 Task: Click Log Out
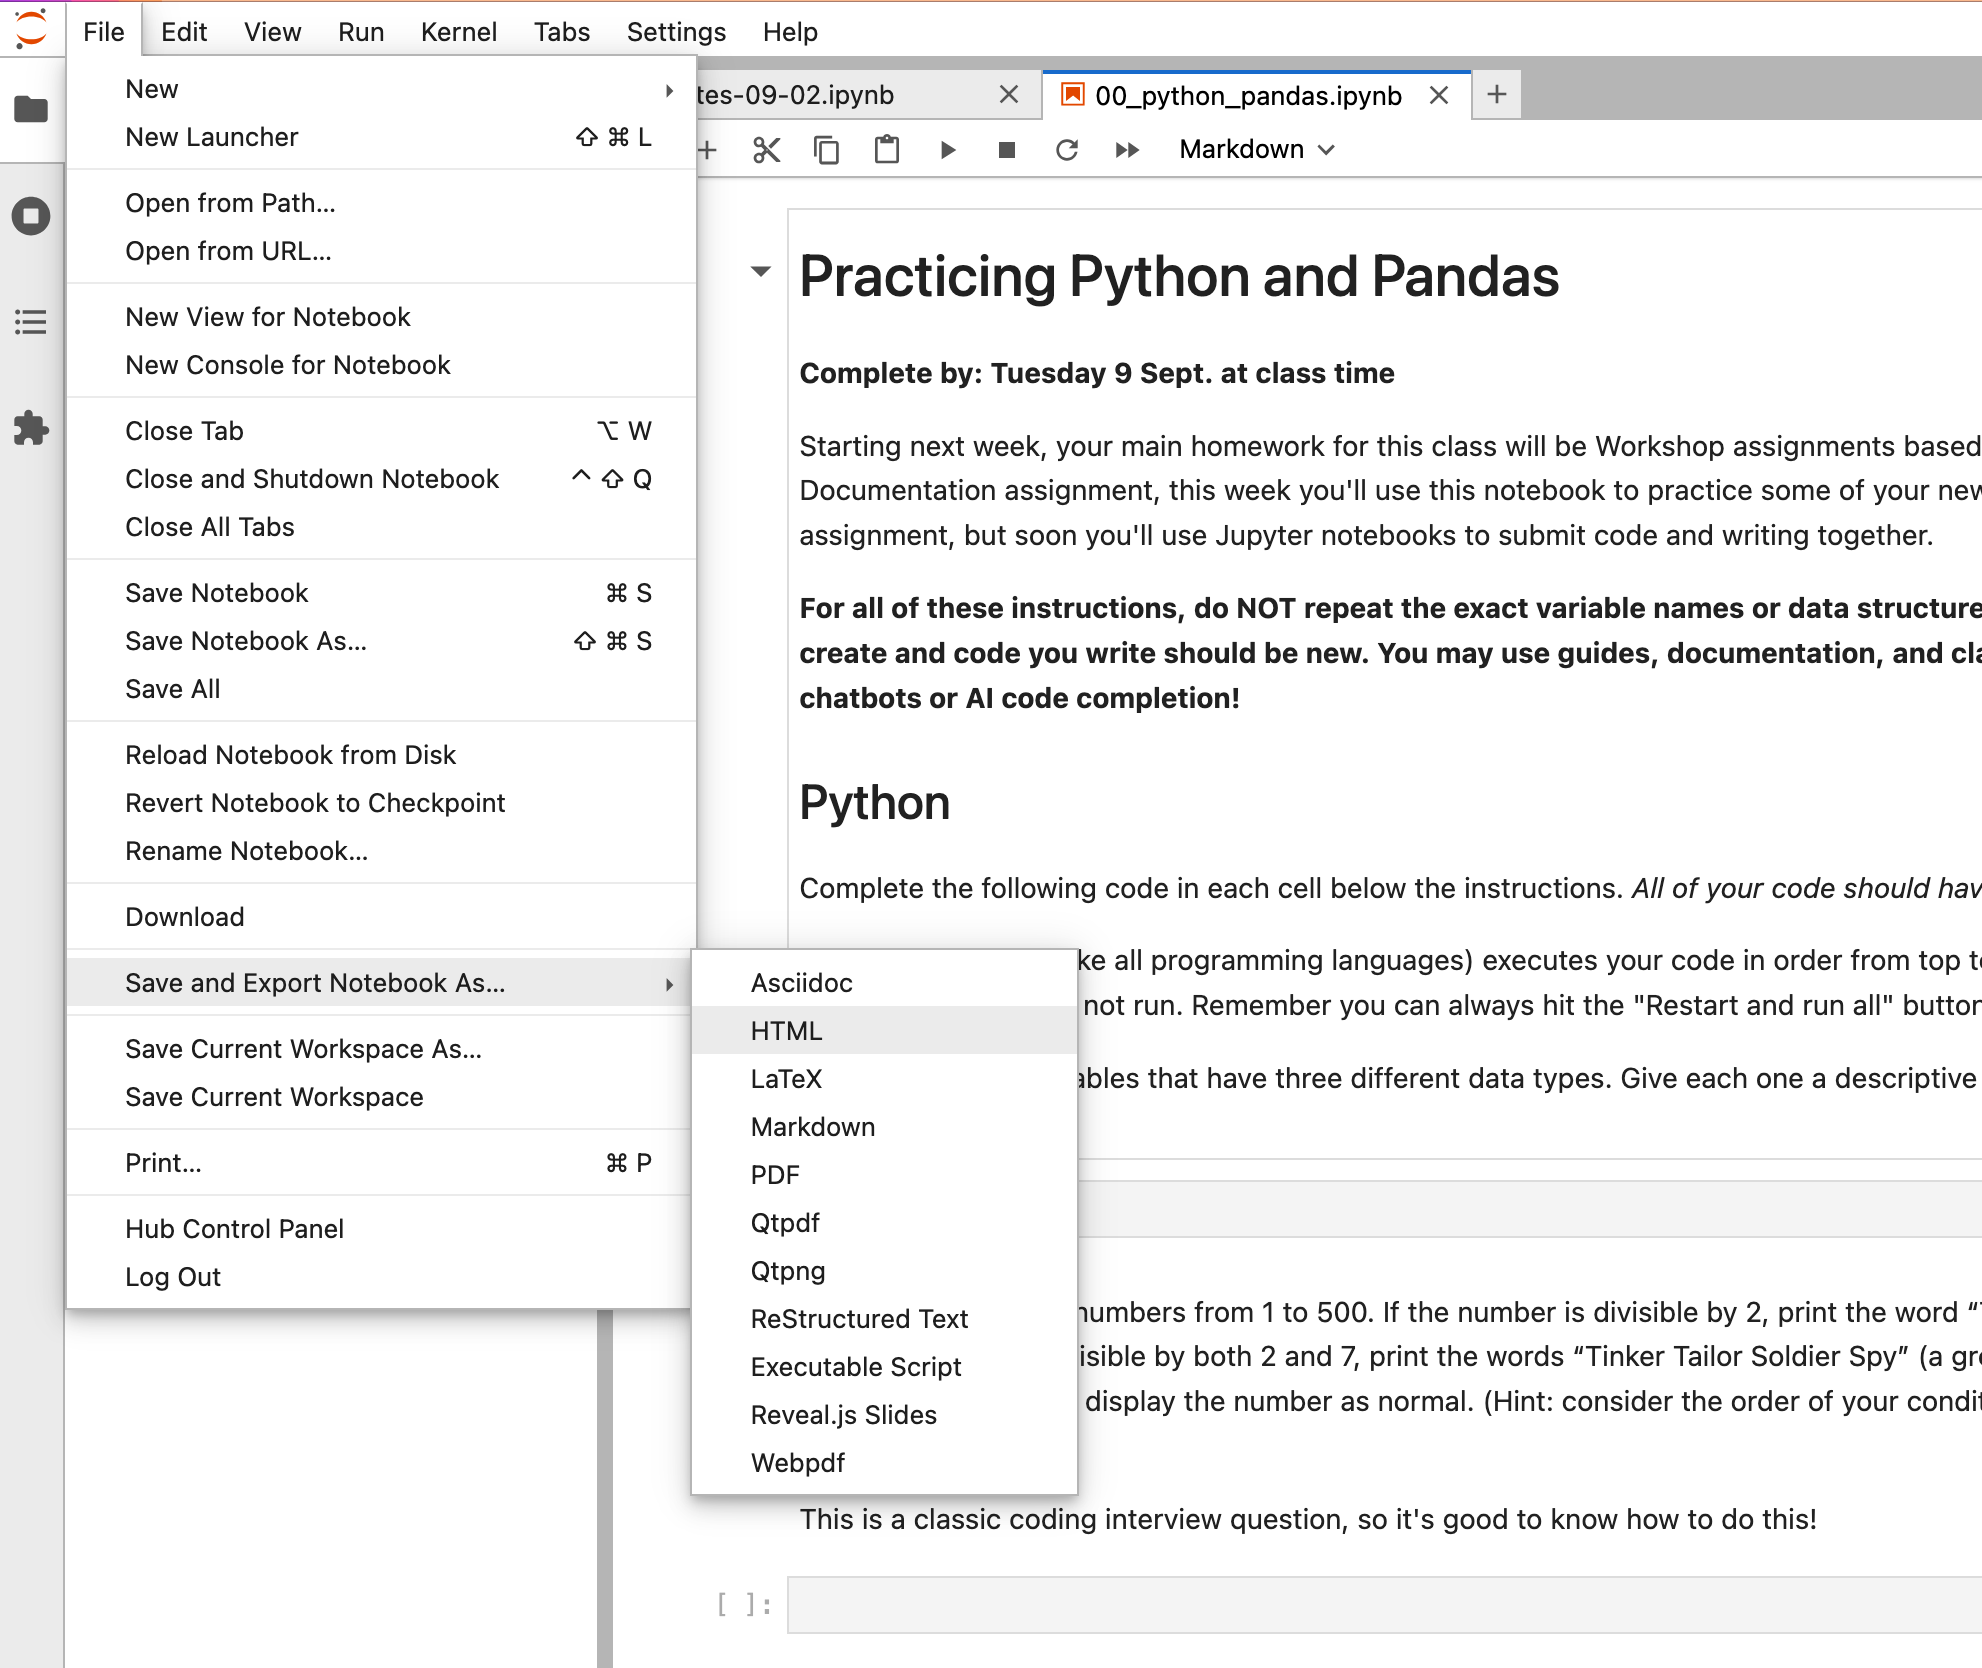pos(381,1277)
